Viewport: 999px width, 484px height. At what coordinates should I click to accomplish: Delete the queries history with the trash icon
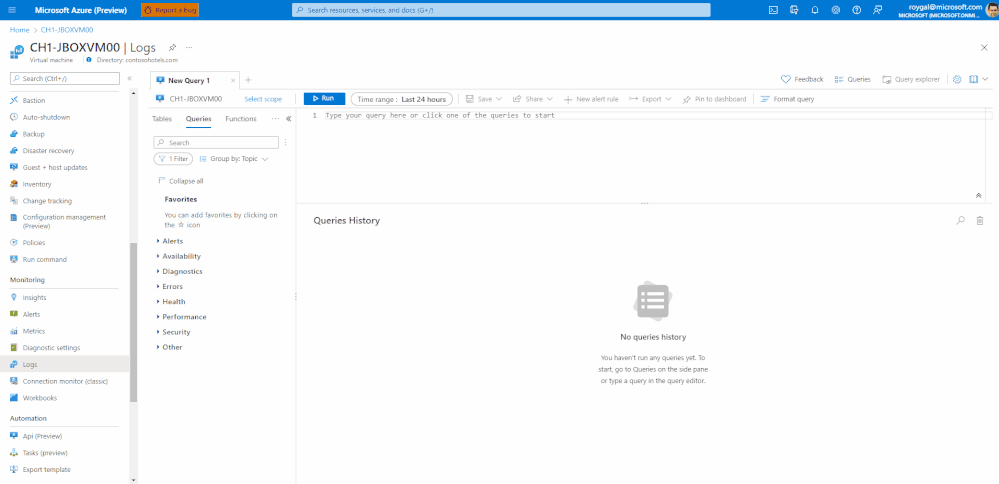click(x=980, y=220)
